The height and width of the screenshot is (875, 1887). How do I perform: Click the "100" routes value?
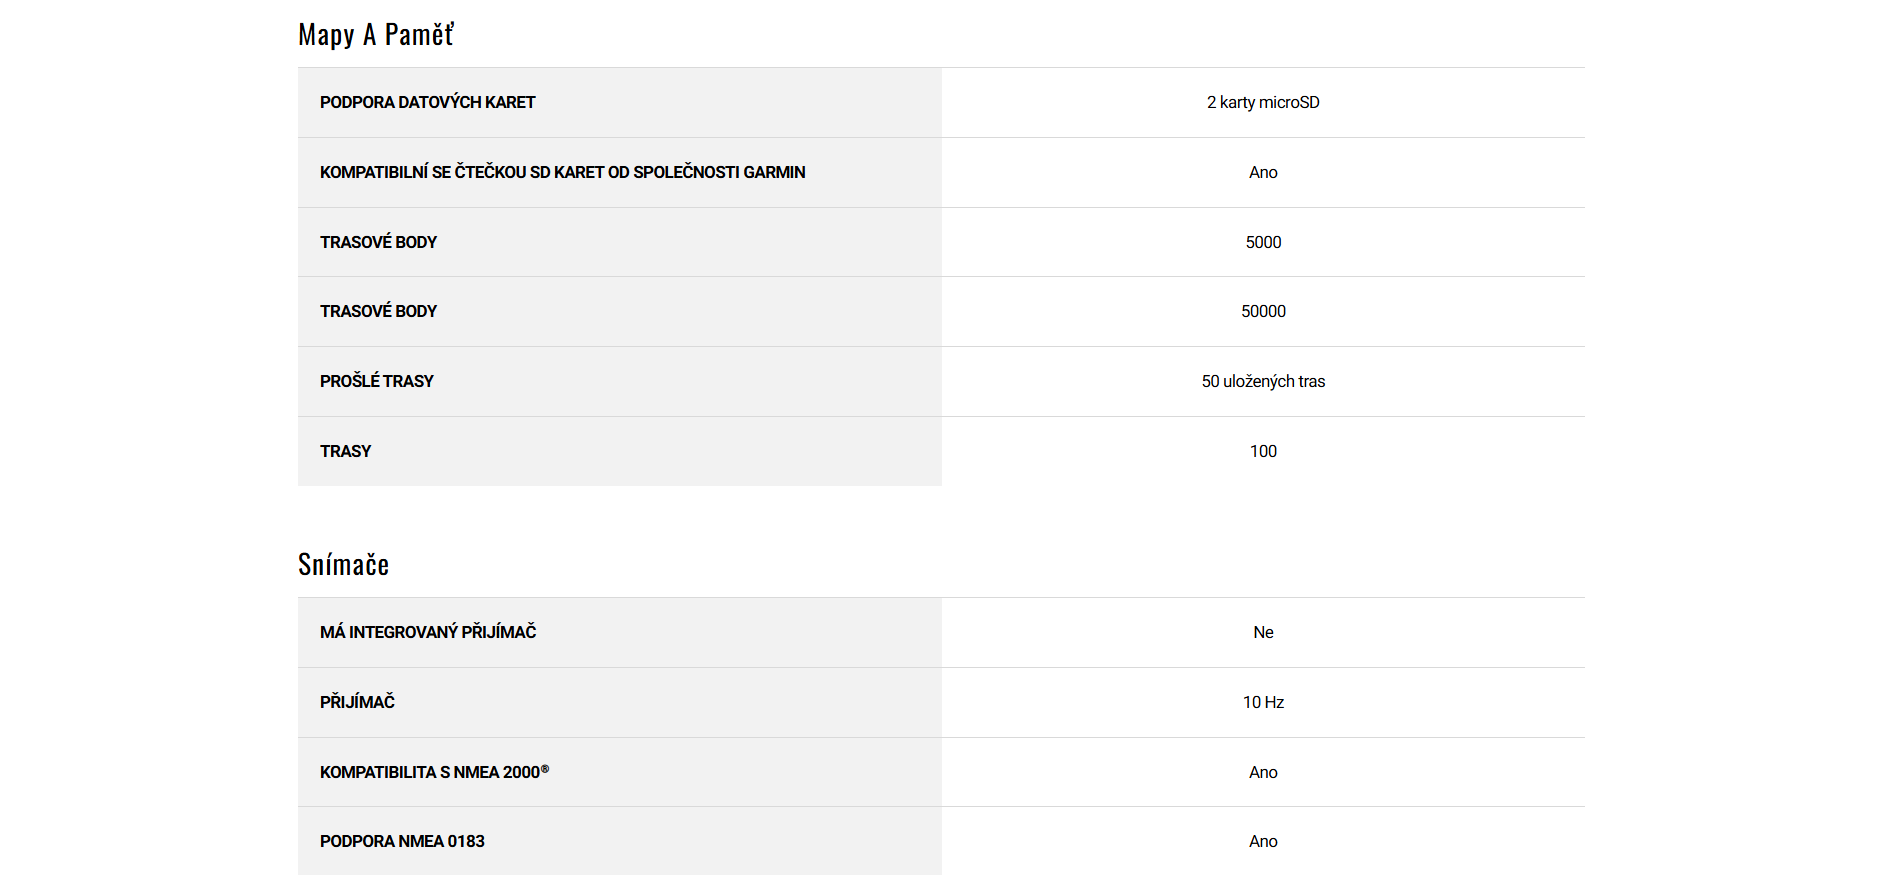[1263, 451]
